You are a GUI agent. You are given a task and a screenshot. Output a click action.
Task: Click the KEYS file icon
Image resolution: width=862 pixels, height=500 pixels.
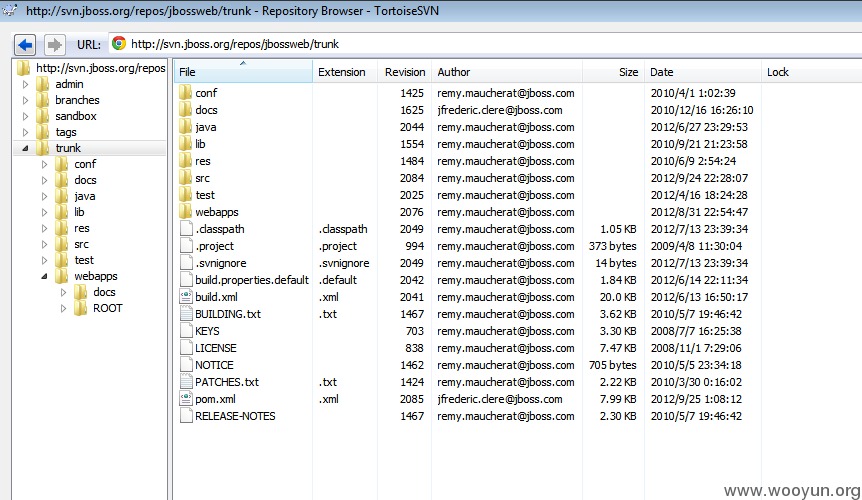click(186, 331)
